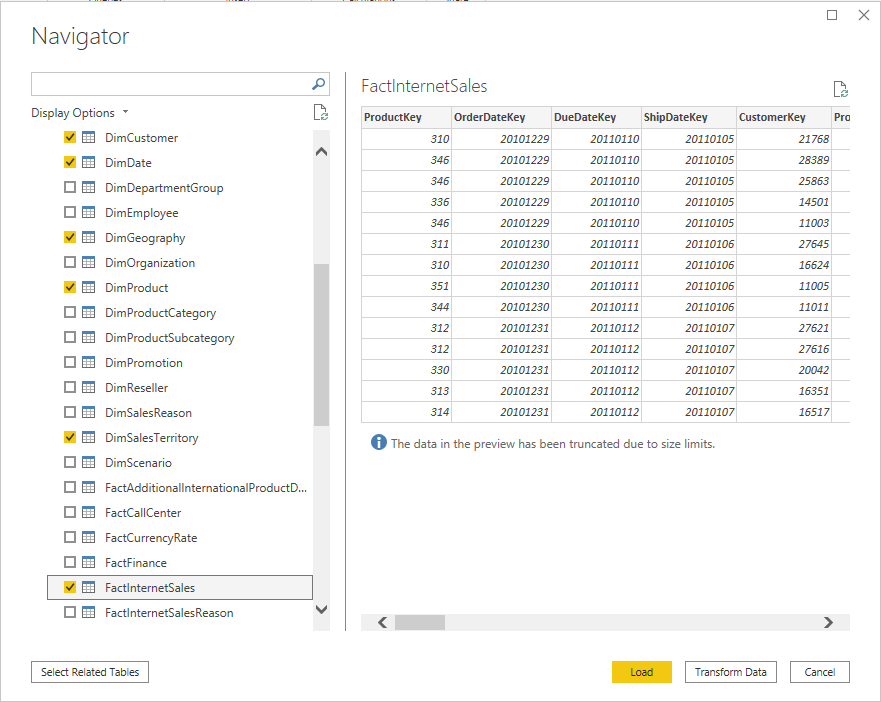The height and width of the screenshot is (702, 881).
Task: Select the FactCurrencyRate table item
Action: pyautogui.click(x=151, y=538)
